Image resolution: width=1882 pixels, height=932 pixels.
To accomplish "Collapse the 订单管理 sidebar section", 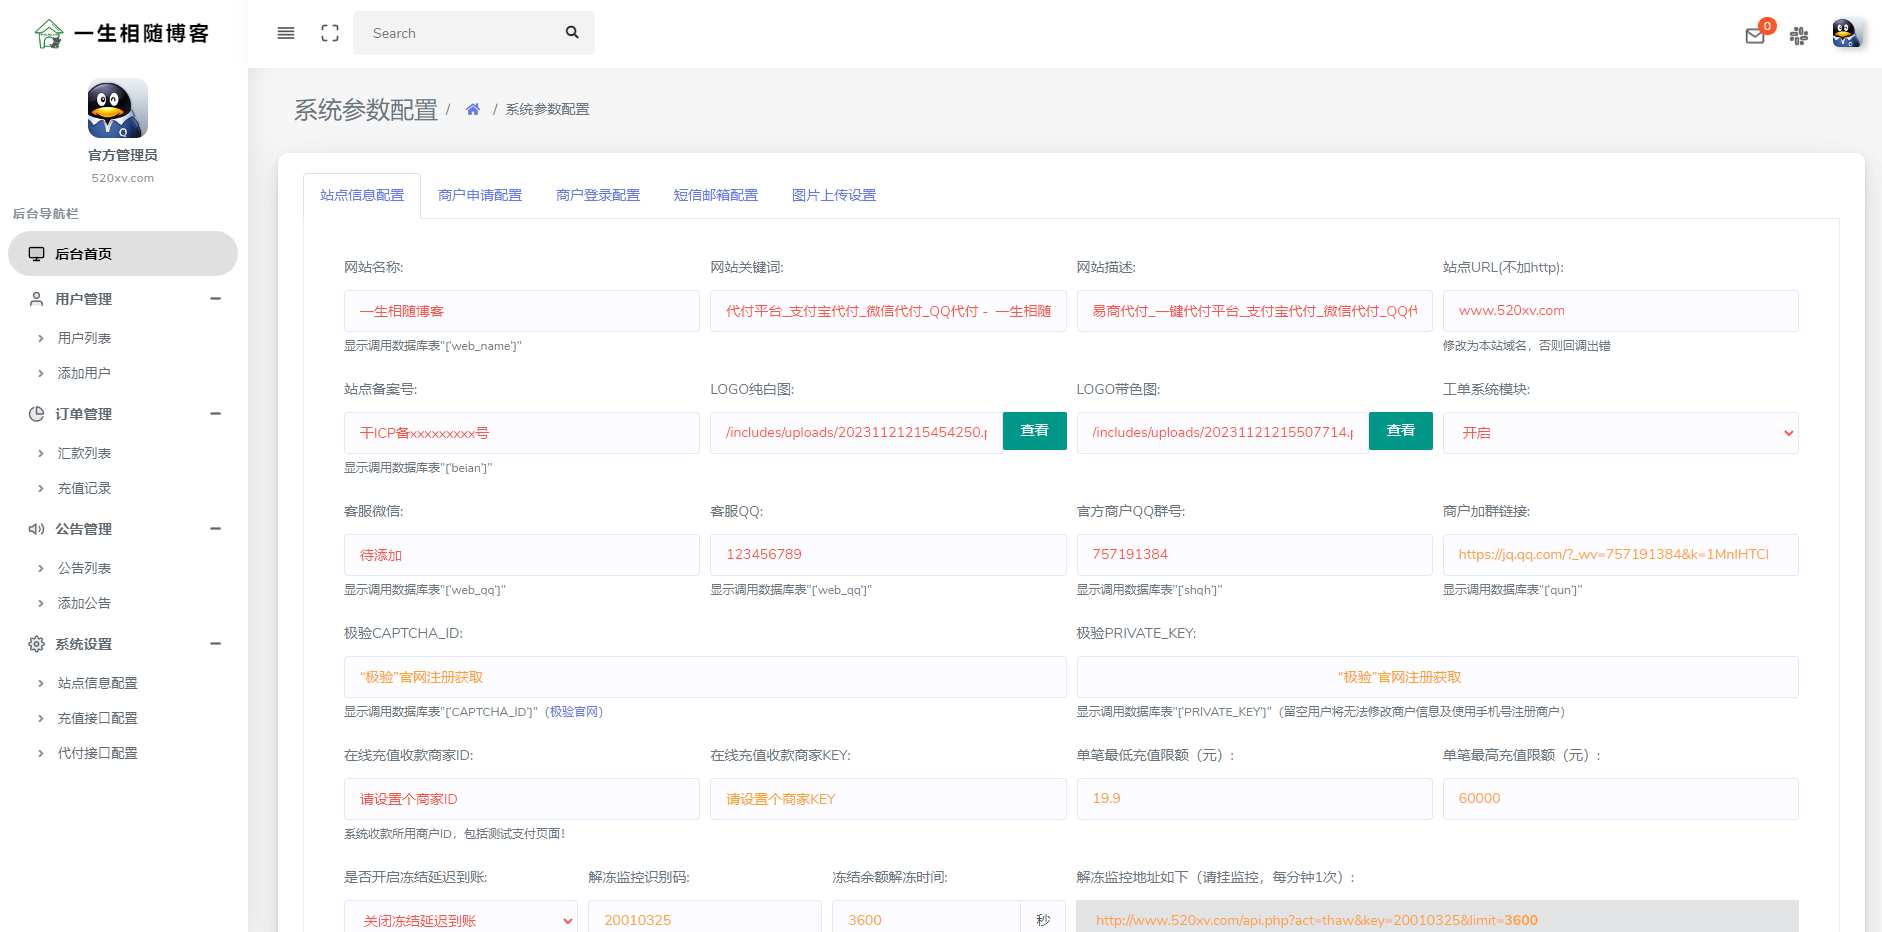I will (x=216, y=413).
